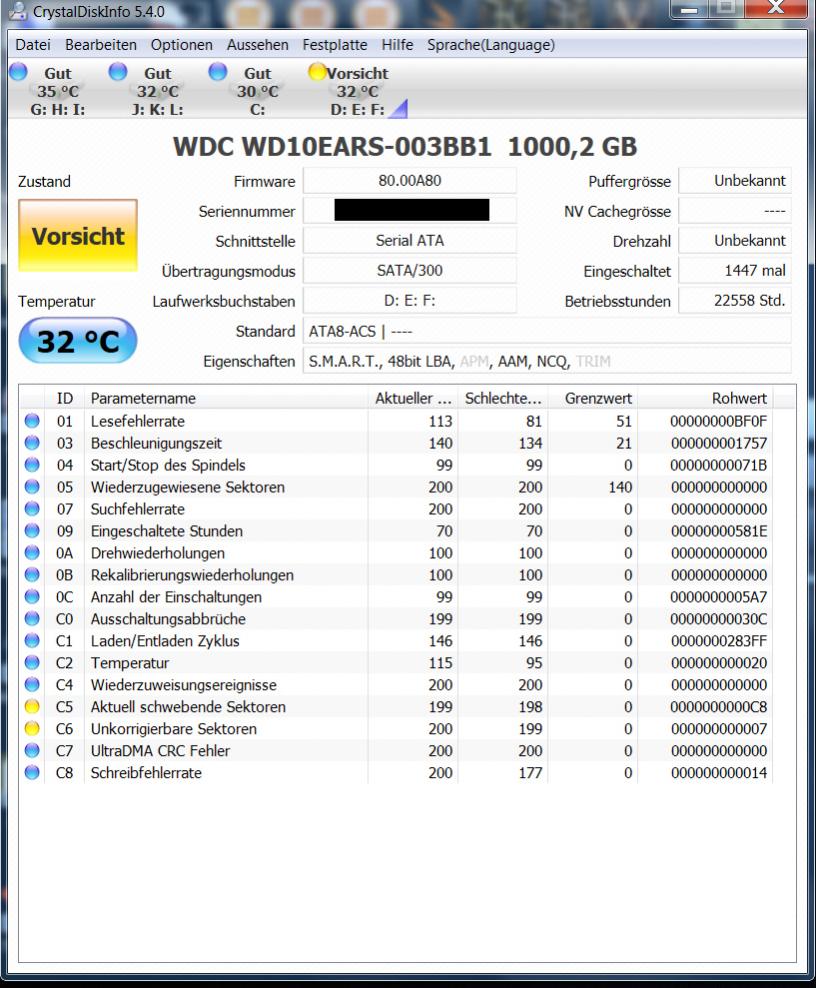Viewport: 816px width, 988px height.
Task: Click the Drehzahl field Unbekannt
Action: (735, 241)
